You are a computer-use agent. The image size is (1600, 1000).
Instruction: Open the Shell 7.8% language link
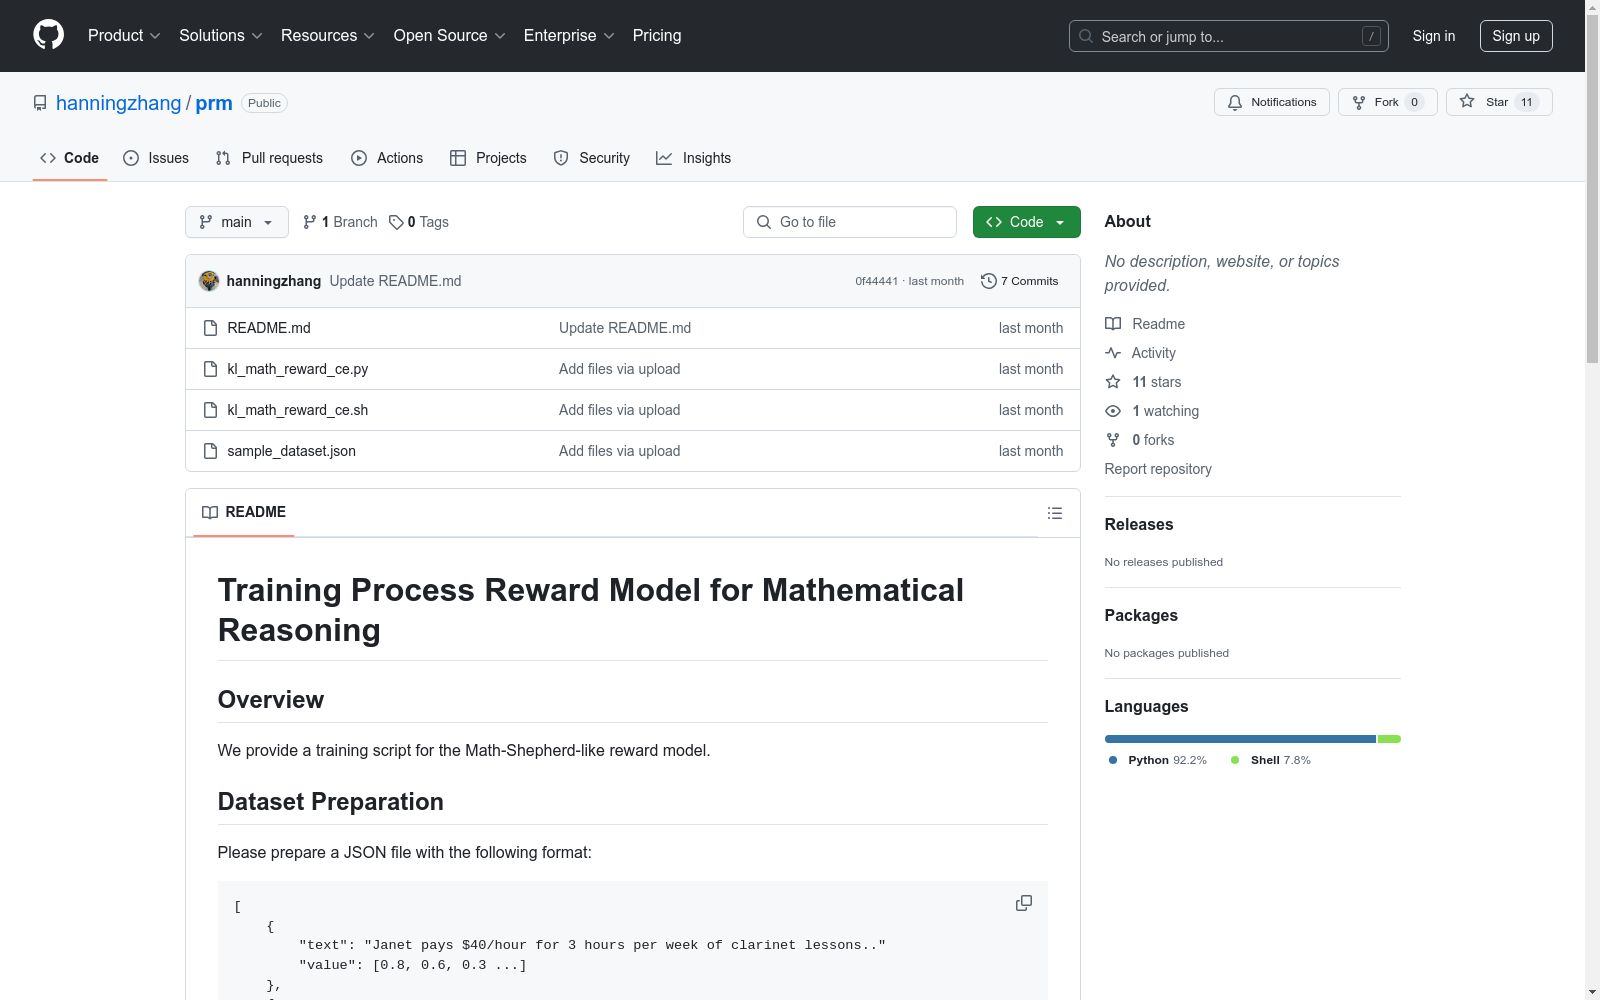tap(1270, 760)
